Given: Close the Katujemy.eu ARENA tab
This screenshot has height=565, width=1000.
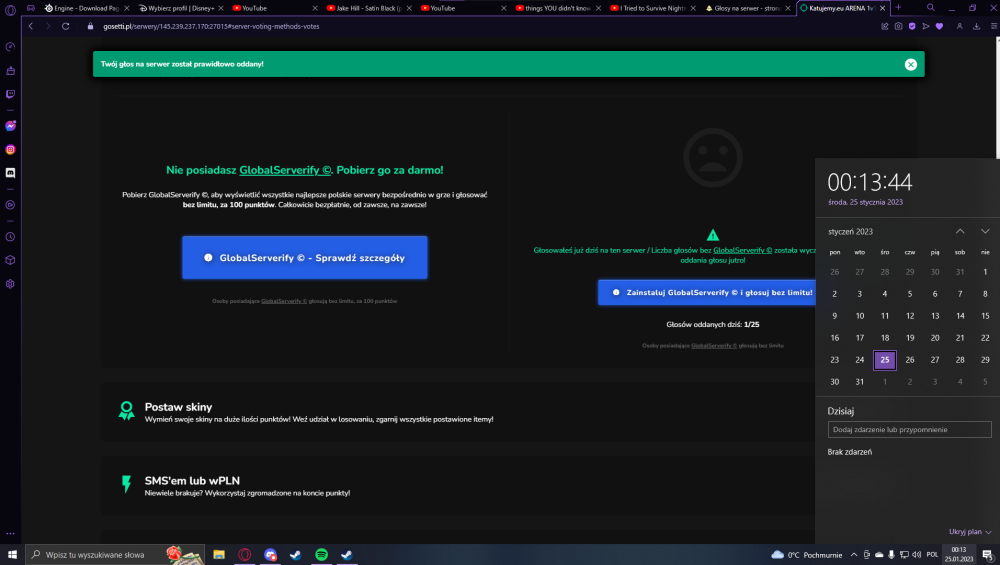Looking at the screenshot, I should coord(883,8).
